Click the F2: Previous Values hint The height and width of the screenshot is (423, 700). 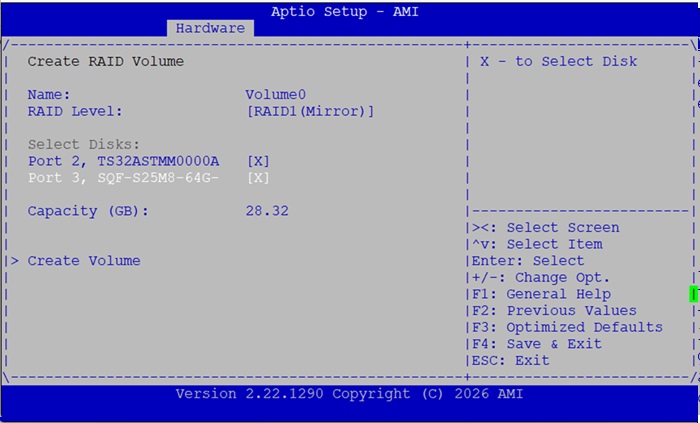point(554,311)
